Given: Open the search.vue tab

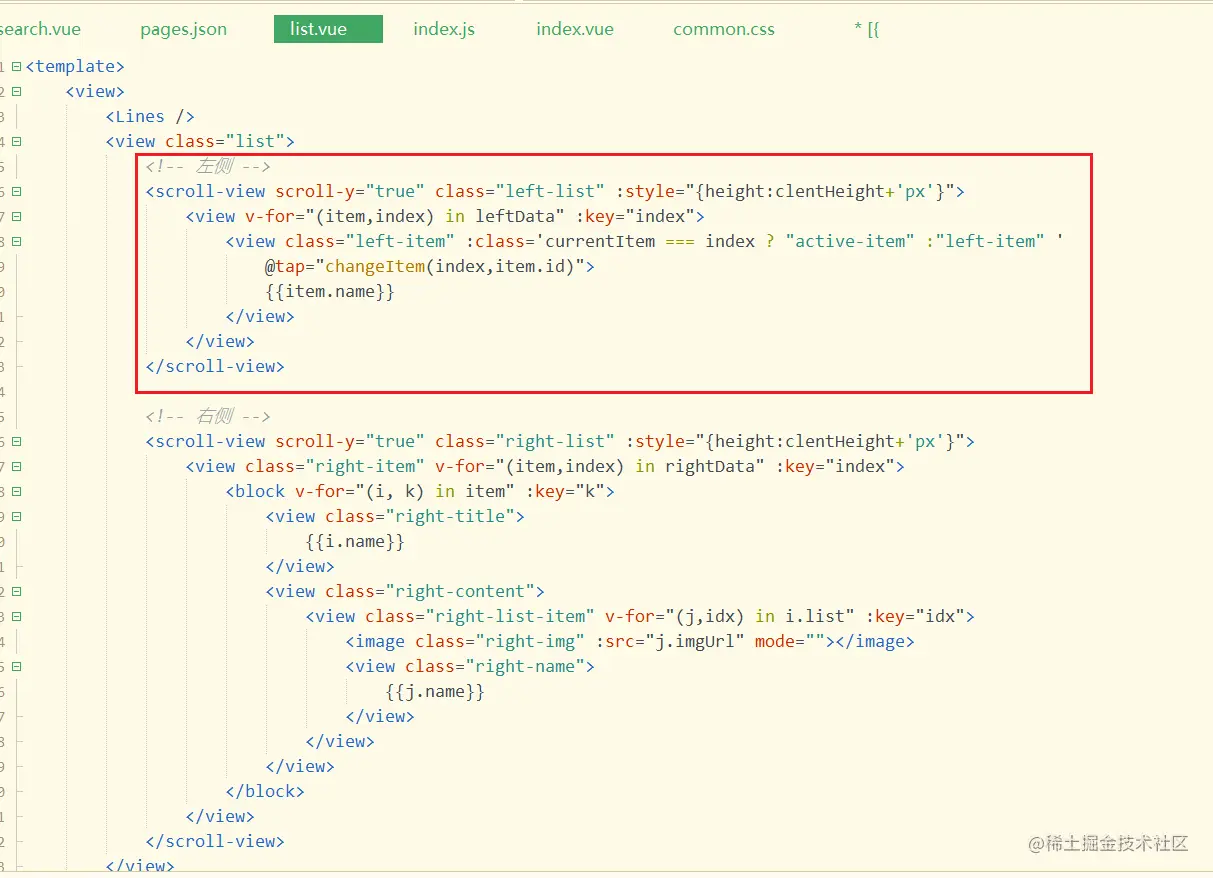Looking at the screenshot, I should coord(40,29).
